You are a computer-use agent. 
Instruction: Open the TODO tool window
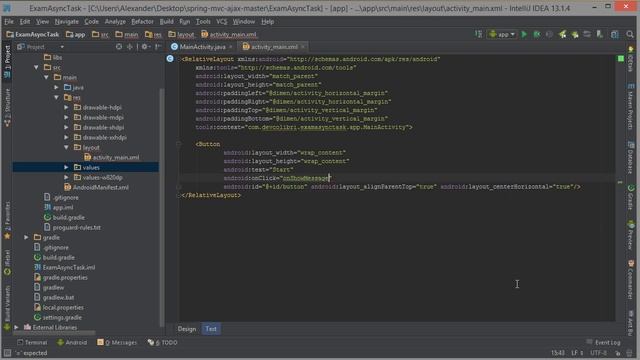coord(162,342)
